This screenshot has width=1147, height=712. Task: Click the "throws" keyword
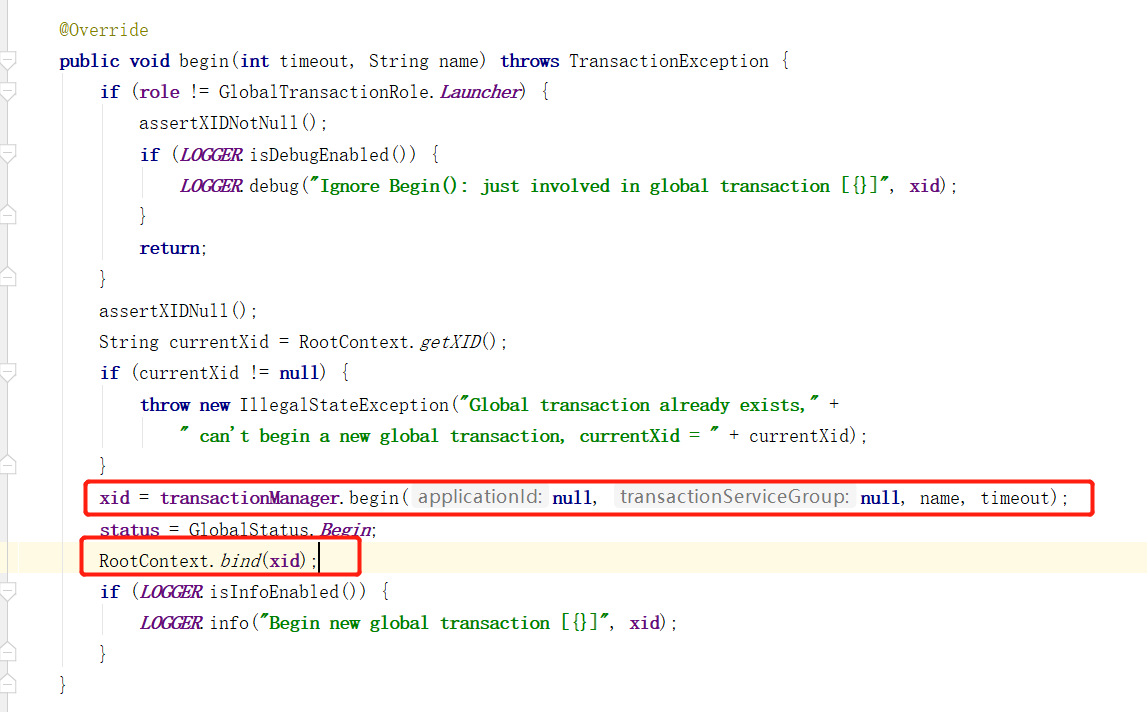[x=530, y=61]
